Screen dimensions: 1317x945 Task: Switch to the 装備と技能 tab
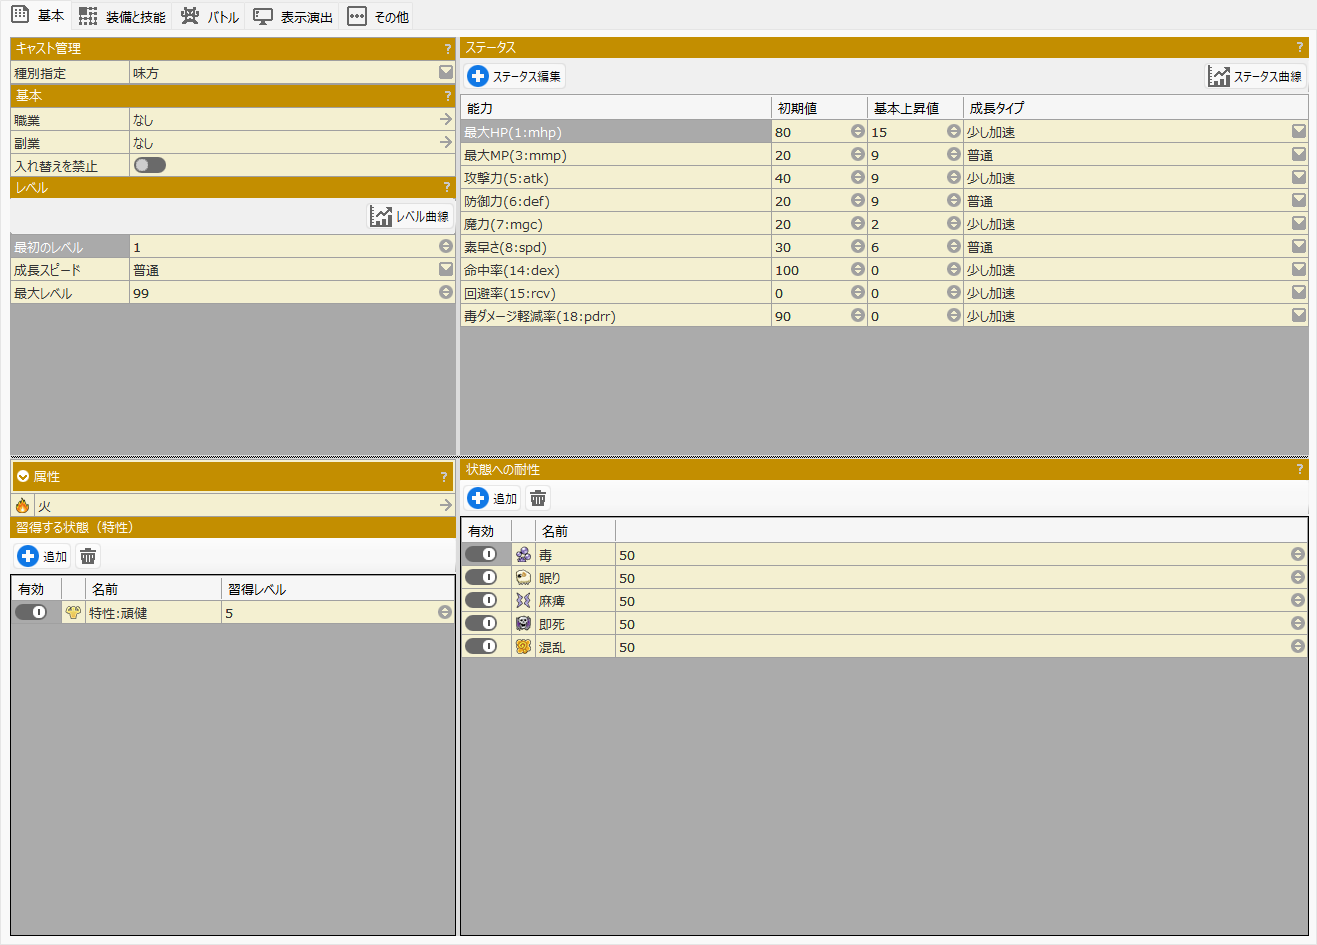point(123,16)
